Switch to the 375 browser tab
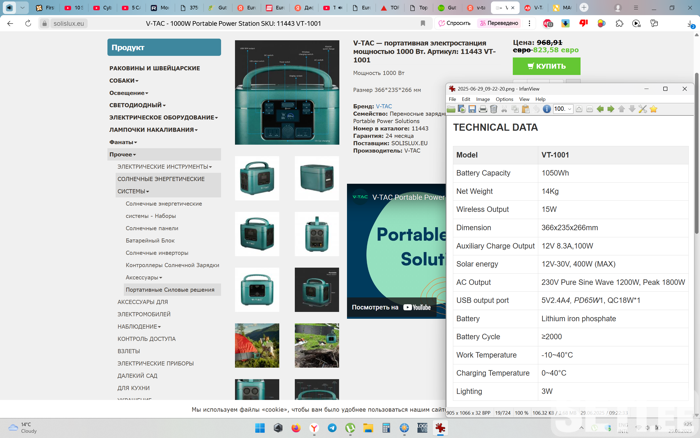The width and height of the screenshot is (700, 438). tap(189, 8)
